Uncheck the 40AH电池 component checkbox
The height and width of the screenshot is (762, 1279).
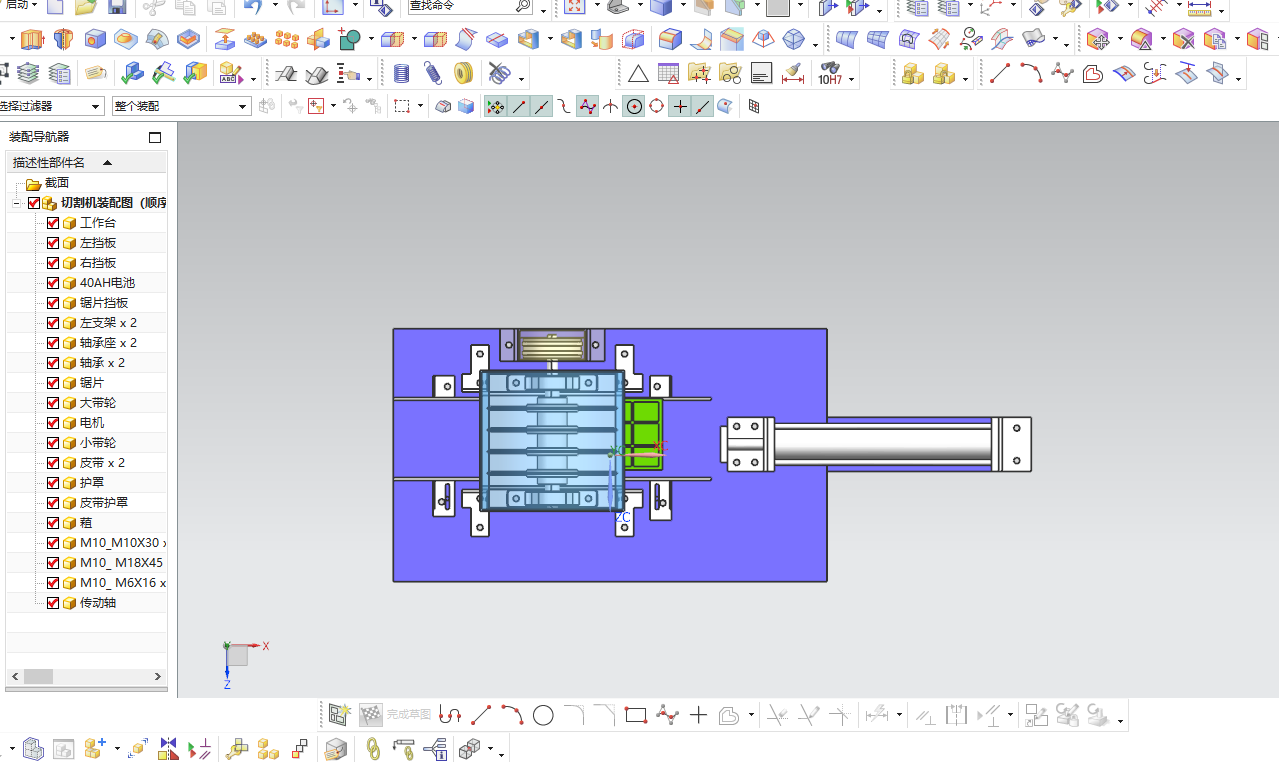[53, 283]
